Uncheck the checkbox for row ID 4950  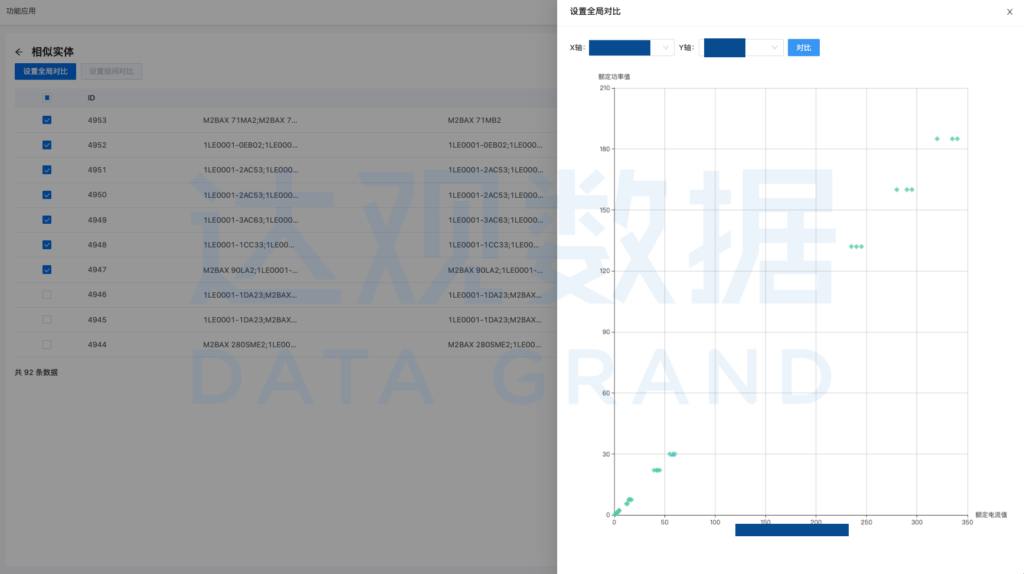click(x=47, y=195)
